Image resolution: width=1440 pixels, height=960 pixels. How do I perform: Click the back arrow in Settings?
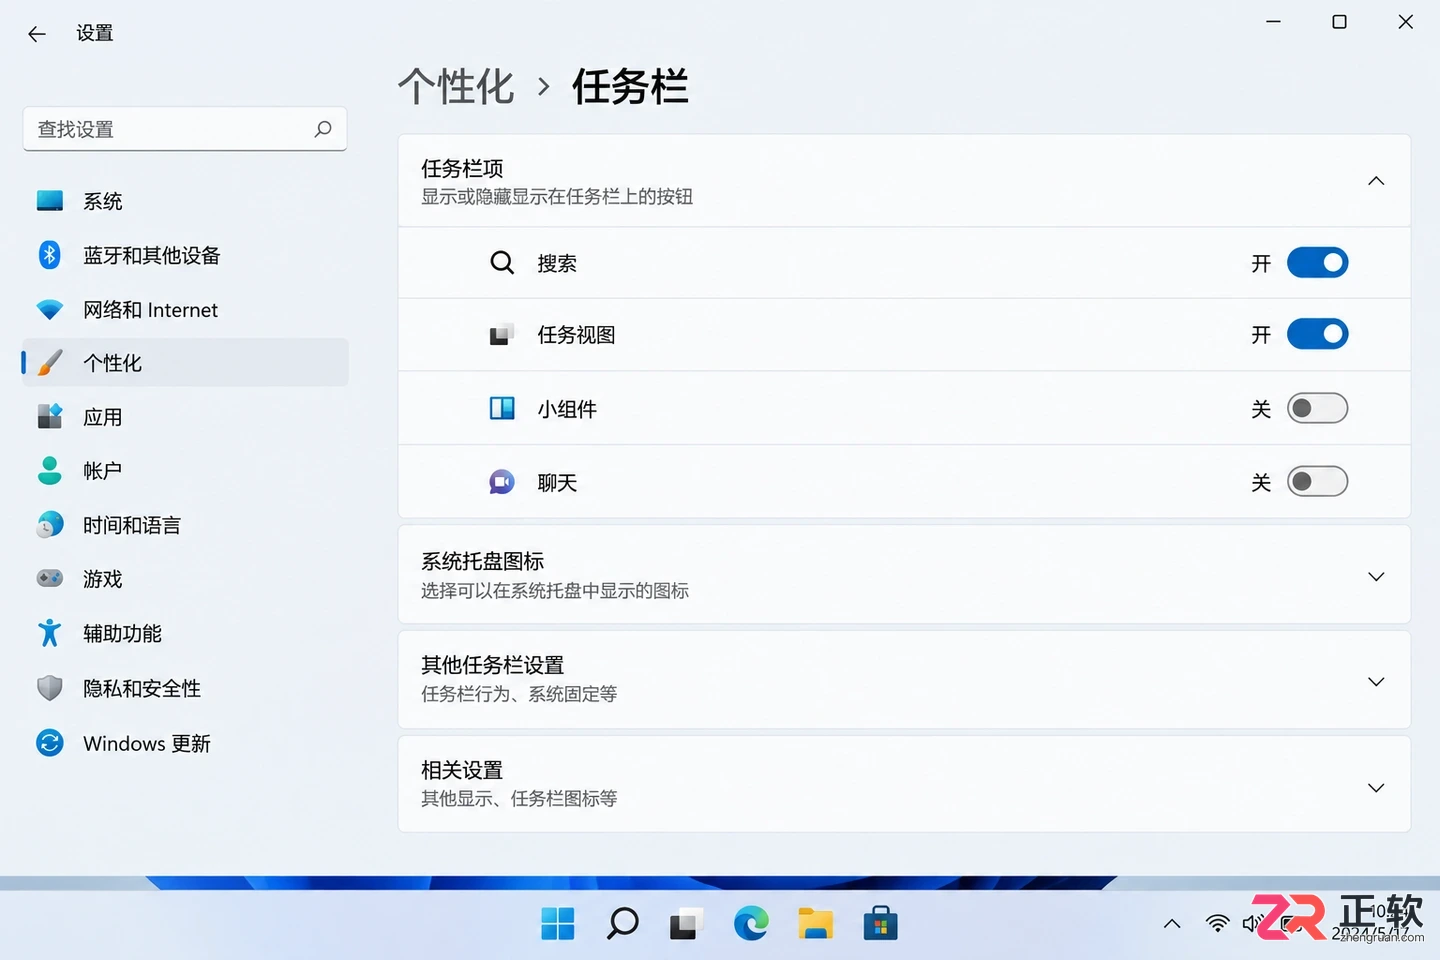(x=37, y=34)
